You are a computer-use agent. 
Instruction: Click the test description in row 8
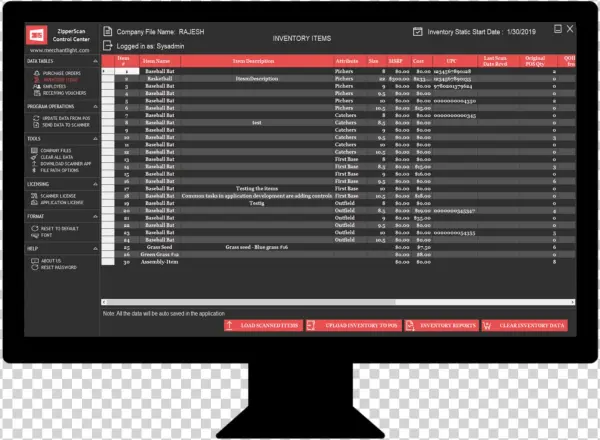click(257, 123)
